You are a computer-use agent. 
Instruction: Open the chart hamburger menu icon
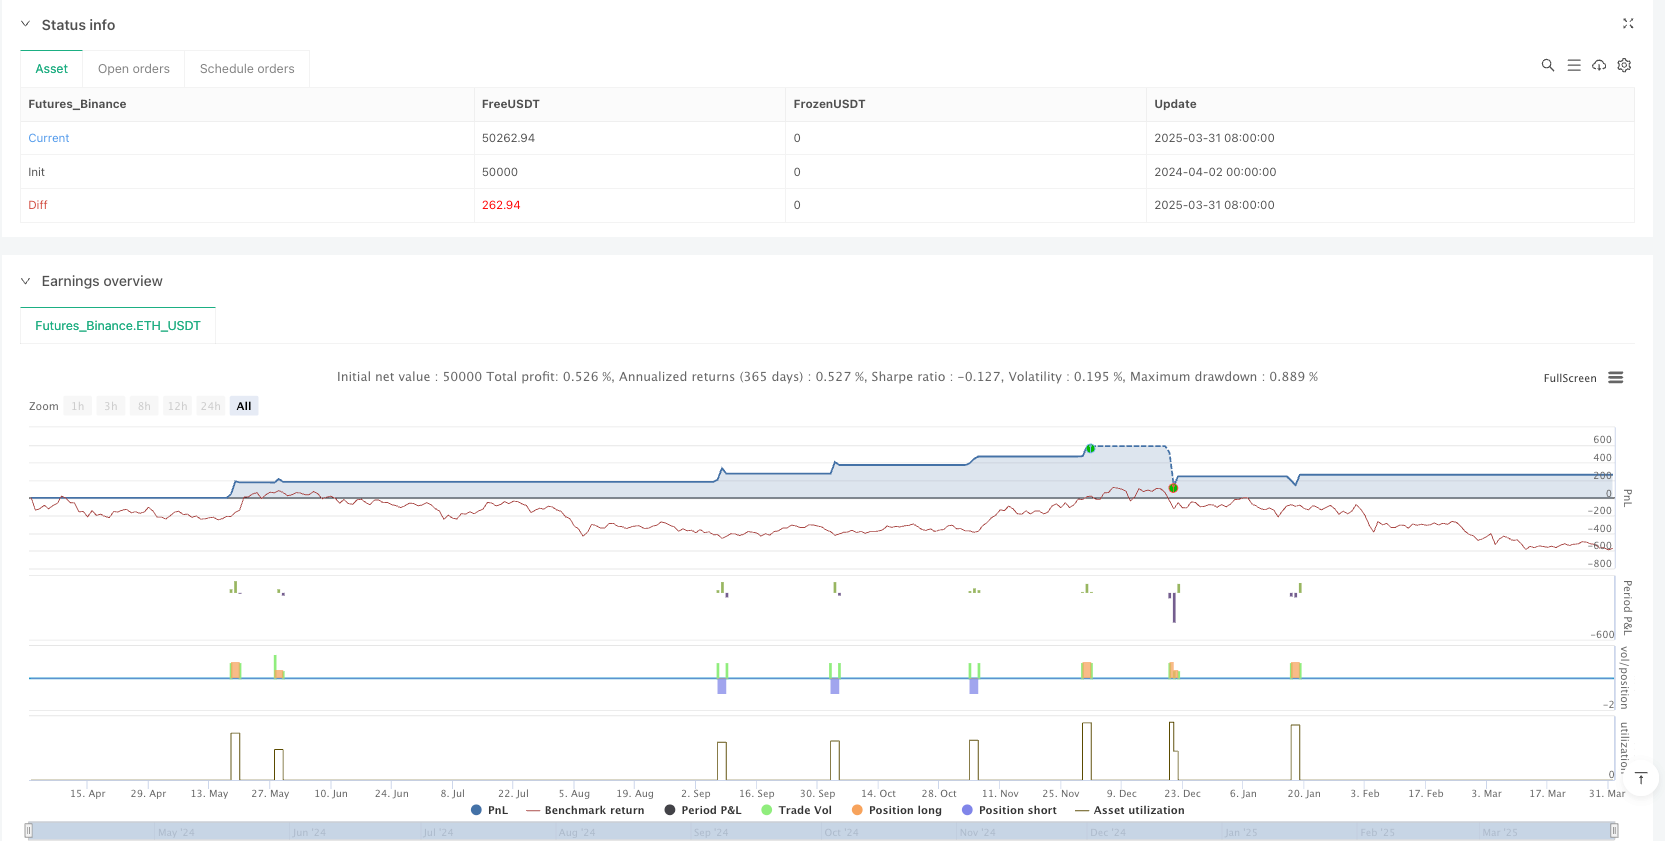[x=1615, y=378]
